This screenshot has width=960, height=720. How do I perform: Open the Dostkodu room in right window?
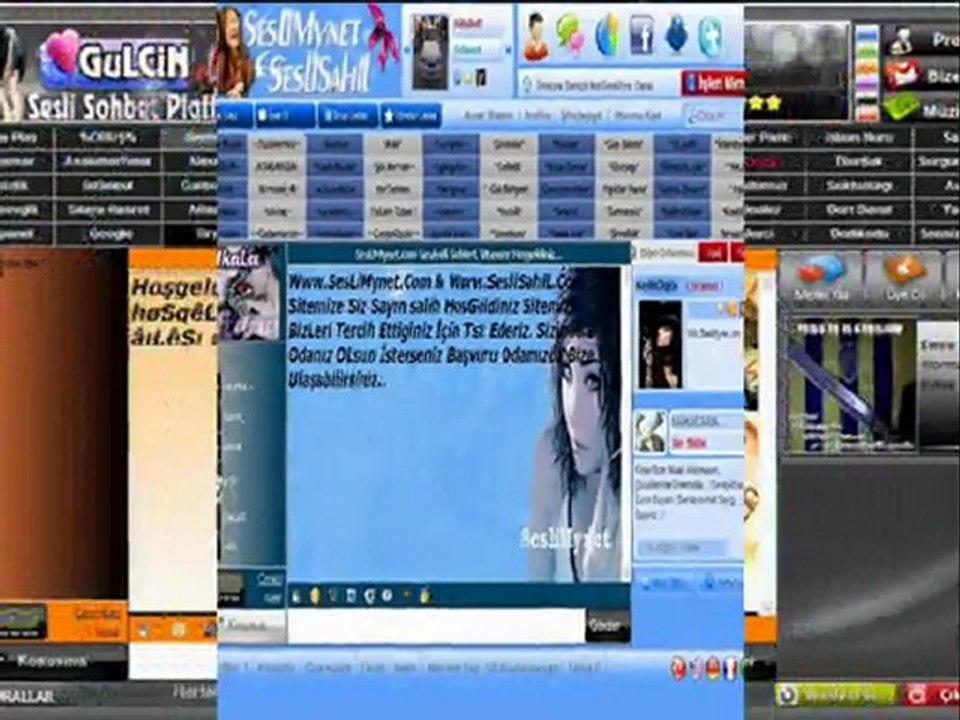click(x=859, y=234)
